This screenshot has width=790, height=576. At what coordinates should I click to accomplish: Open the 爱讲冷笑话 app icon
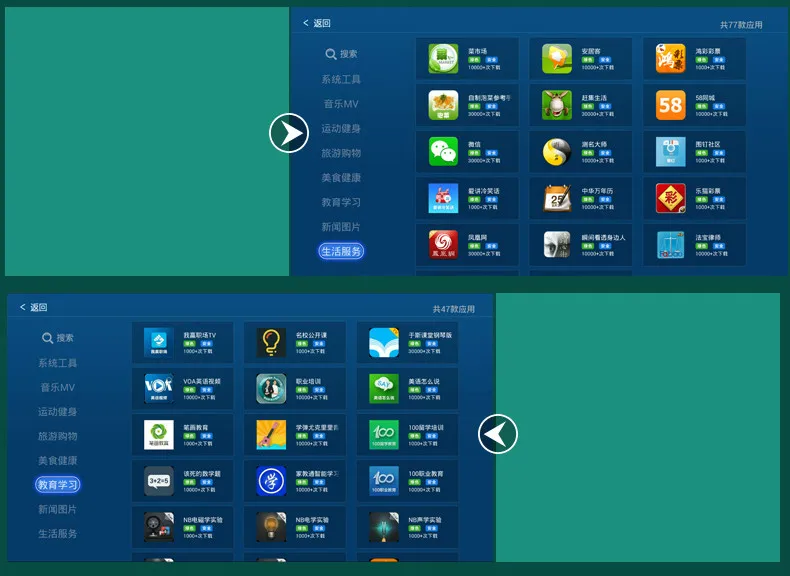443,198
